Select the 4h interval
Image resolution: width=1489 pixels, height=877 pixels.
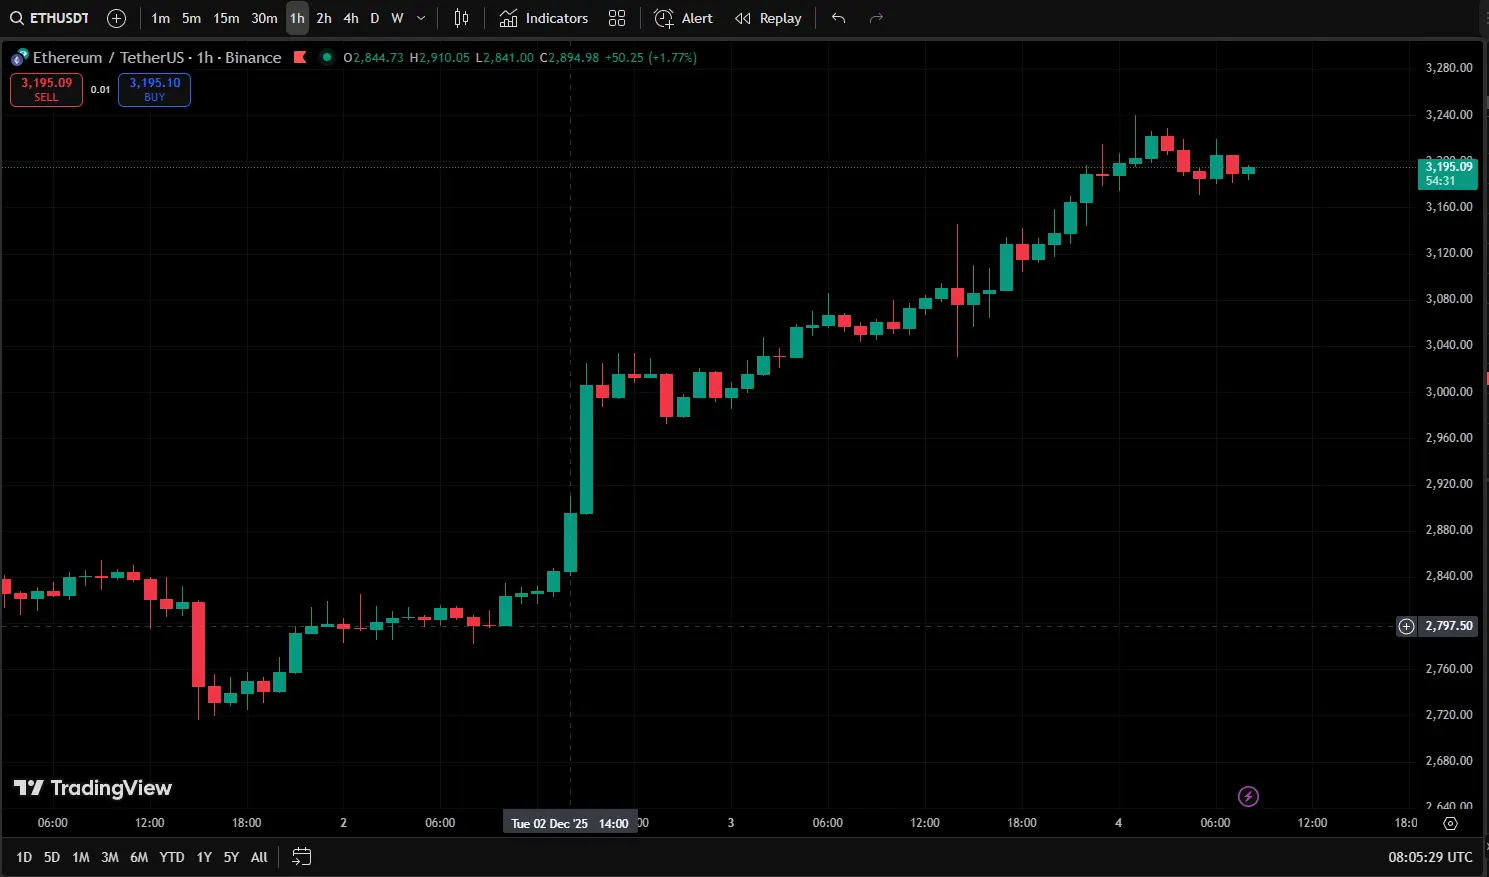pos(351,18)
